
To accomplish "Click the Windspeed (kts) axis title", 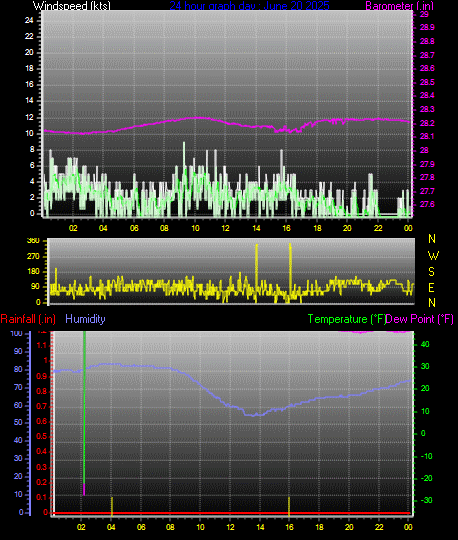I will pos(72,5).
